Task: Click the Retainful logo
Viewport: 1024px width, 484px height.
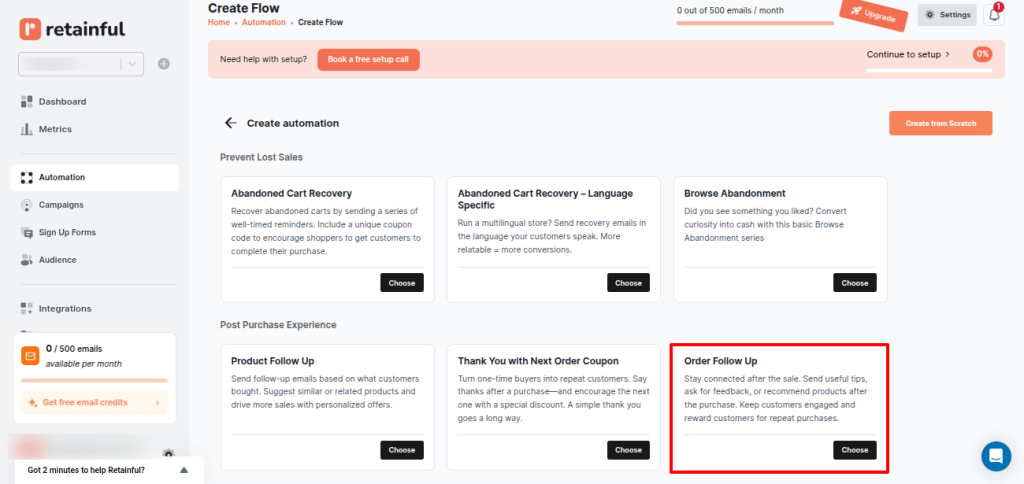Action: [x=72, y=29]
